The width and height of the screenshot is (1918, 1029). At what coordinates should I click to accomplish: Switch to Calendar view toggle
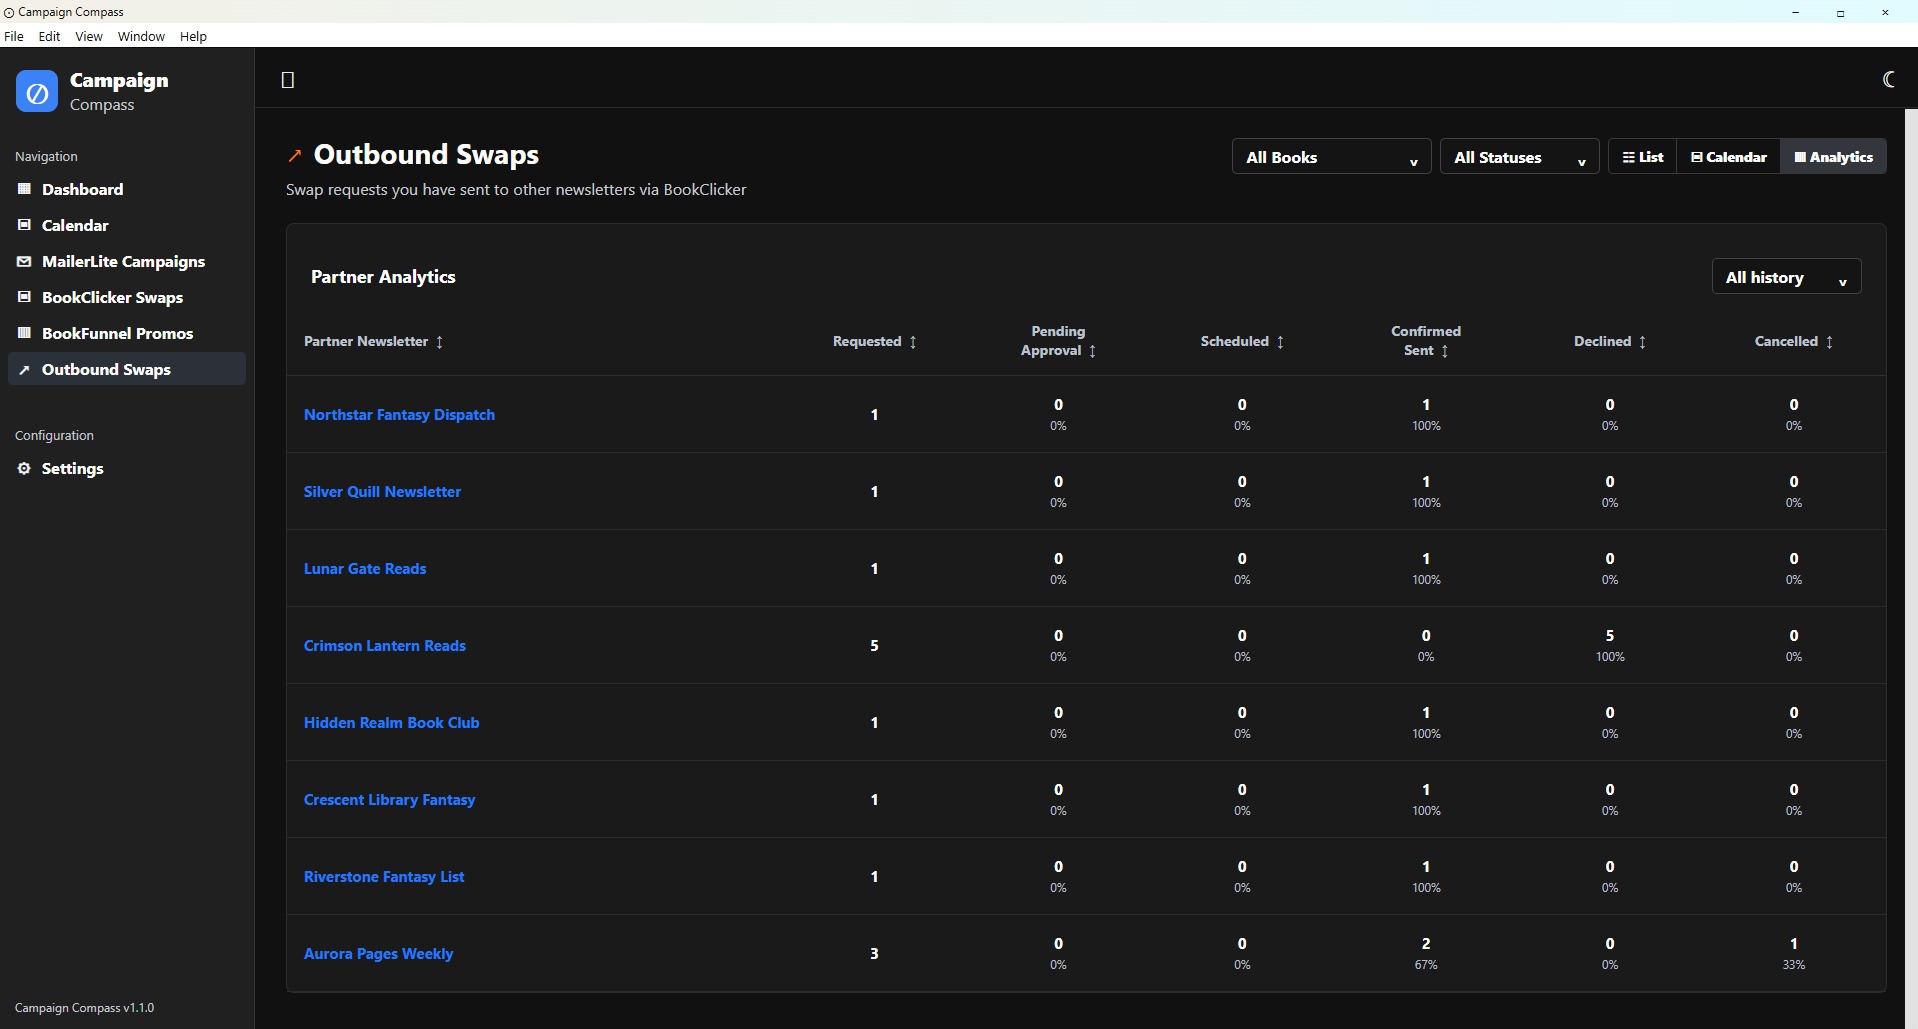point(1728,157)
